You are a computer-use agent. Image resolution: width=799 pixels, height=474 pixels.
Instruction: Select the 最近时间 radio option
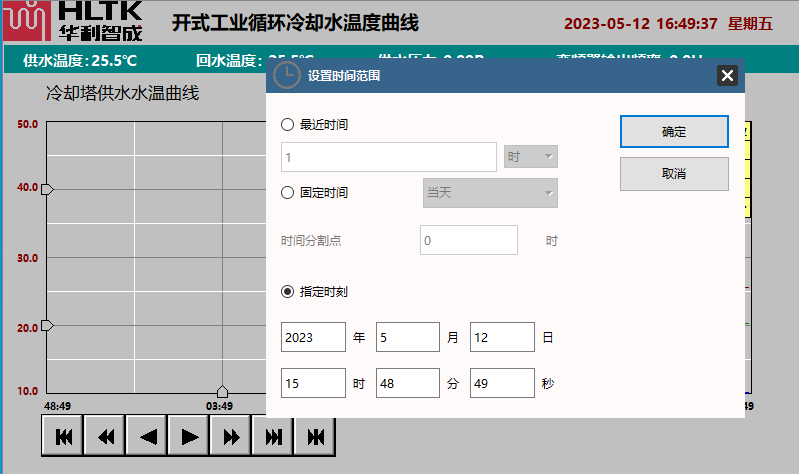[288, 125]
